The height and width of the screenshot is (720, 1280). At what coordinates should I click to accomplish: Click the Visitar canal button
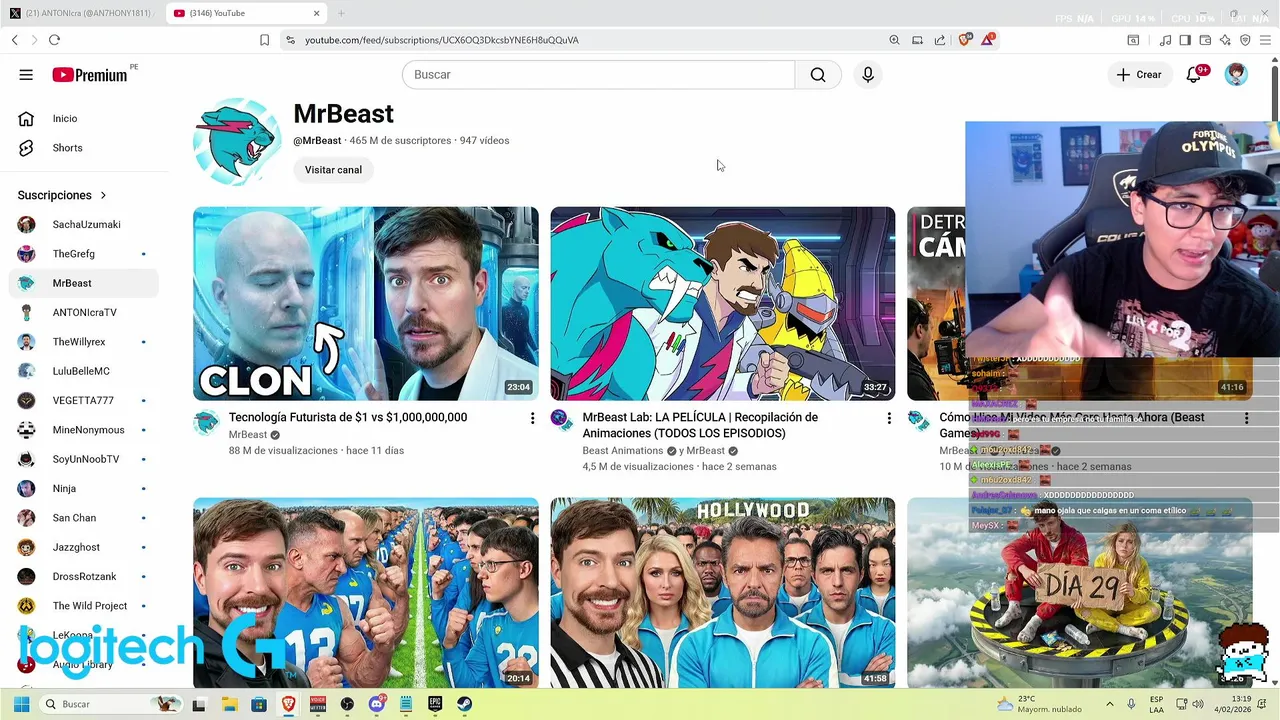point(333,170)
